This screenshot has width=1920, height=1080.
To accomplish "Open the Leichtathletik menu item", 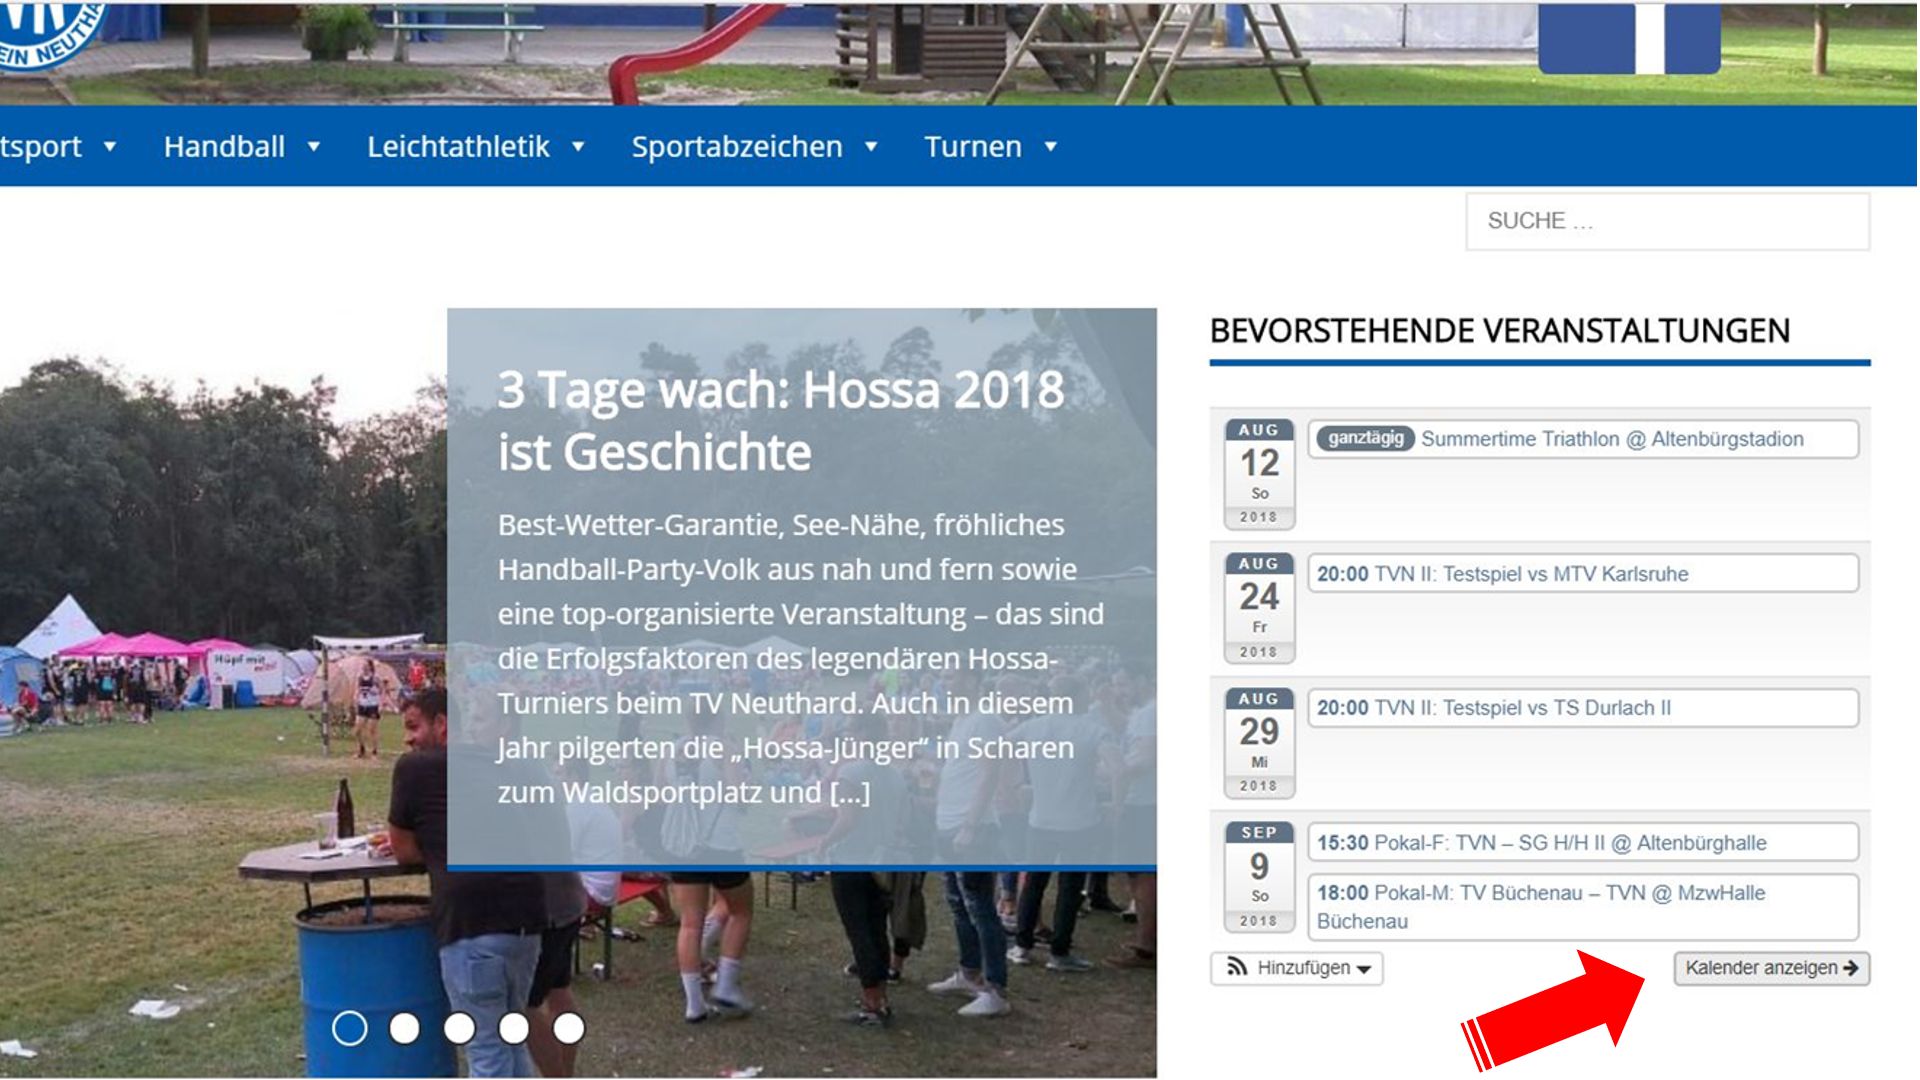I will [458, 146].
